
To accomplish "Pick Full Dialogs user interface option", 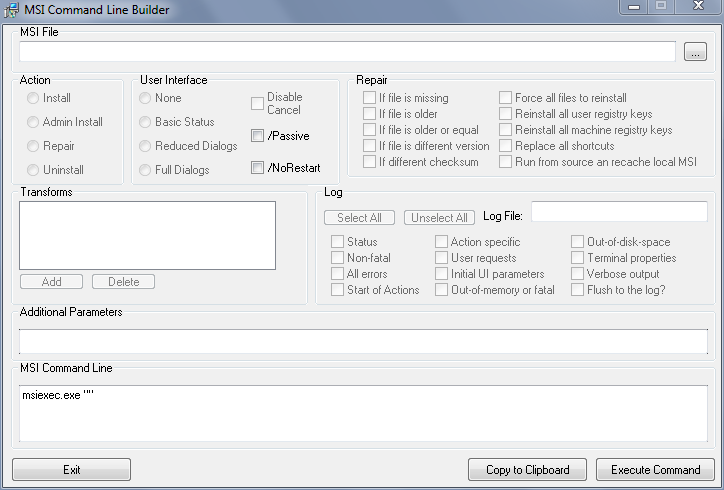I will tap(146, 170).
